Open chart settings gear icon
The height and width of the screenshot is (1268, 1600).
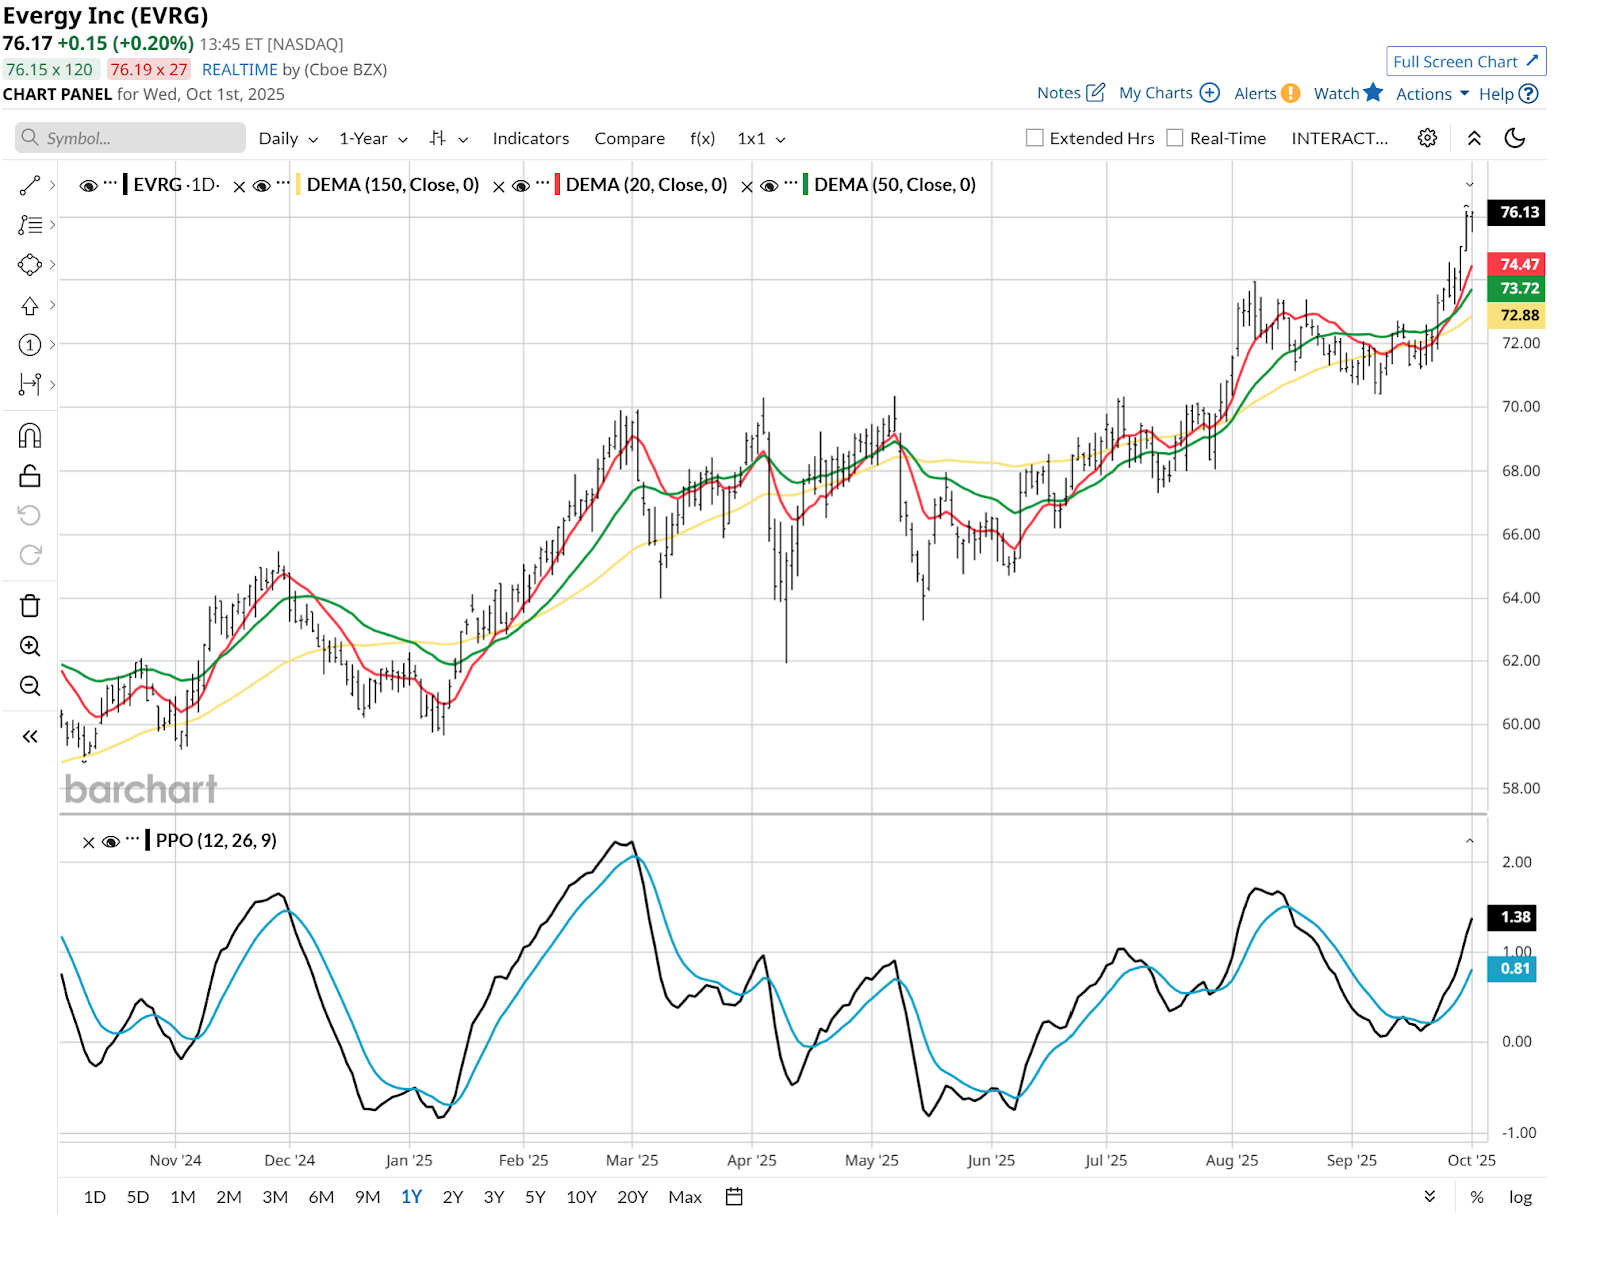(1427, 138)
